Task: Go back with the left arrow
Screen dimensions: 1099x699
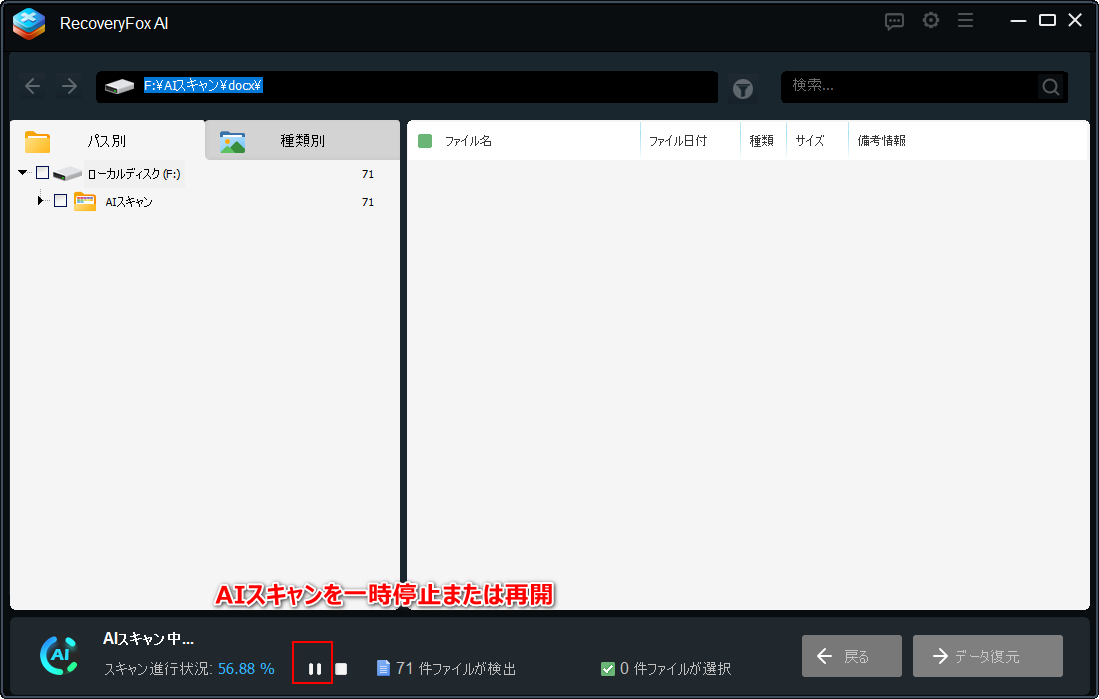Action: 32,86
